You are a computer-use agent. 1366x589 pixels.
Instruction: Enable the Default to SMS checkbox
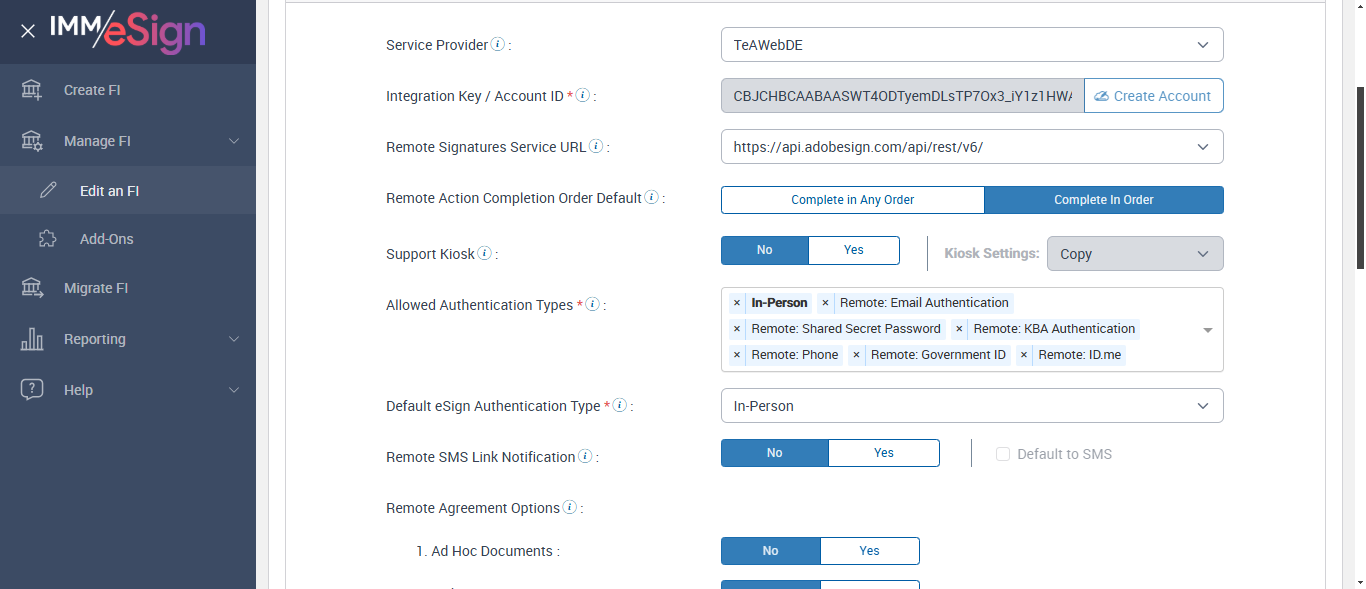(1003, 454)
